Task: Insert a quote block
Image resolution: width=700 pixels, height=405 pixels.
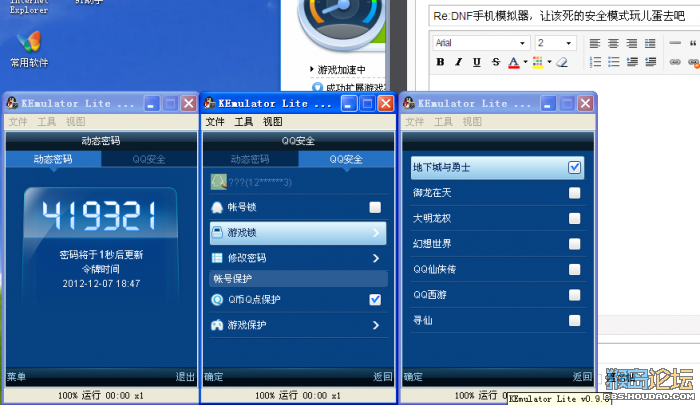Action: pyautogui.click(x=693, y=43)
